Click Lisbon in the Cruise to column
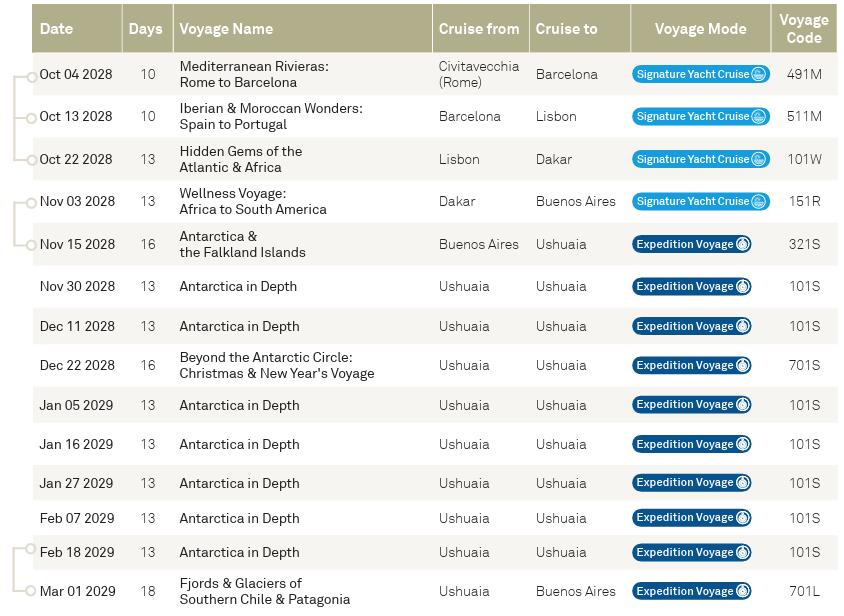 (x=556, y=116)
